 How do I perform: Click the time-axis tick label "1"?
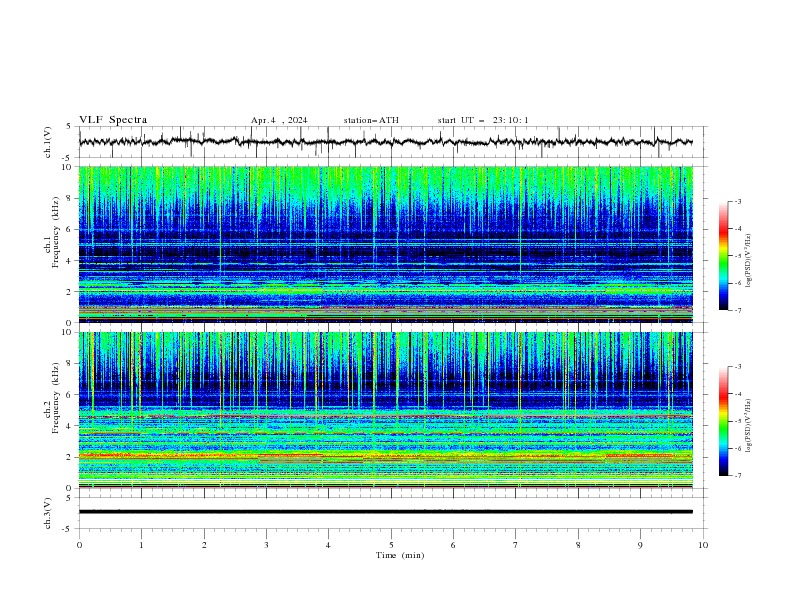[x=141, y=545]
